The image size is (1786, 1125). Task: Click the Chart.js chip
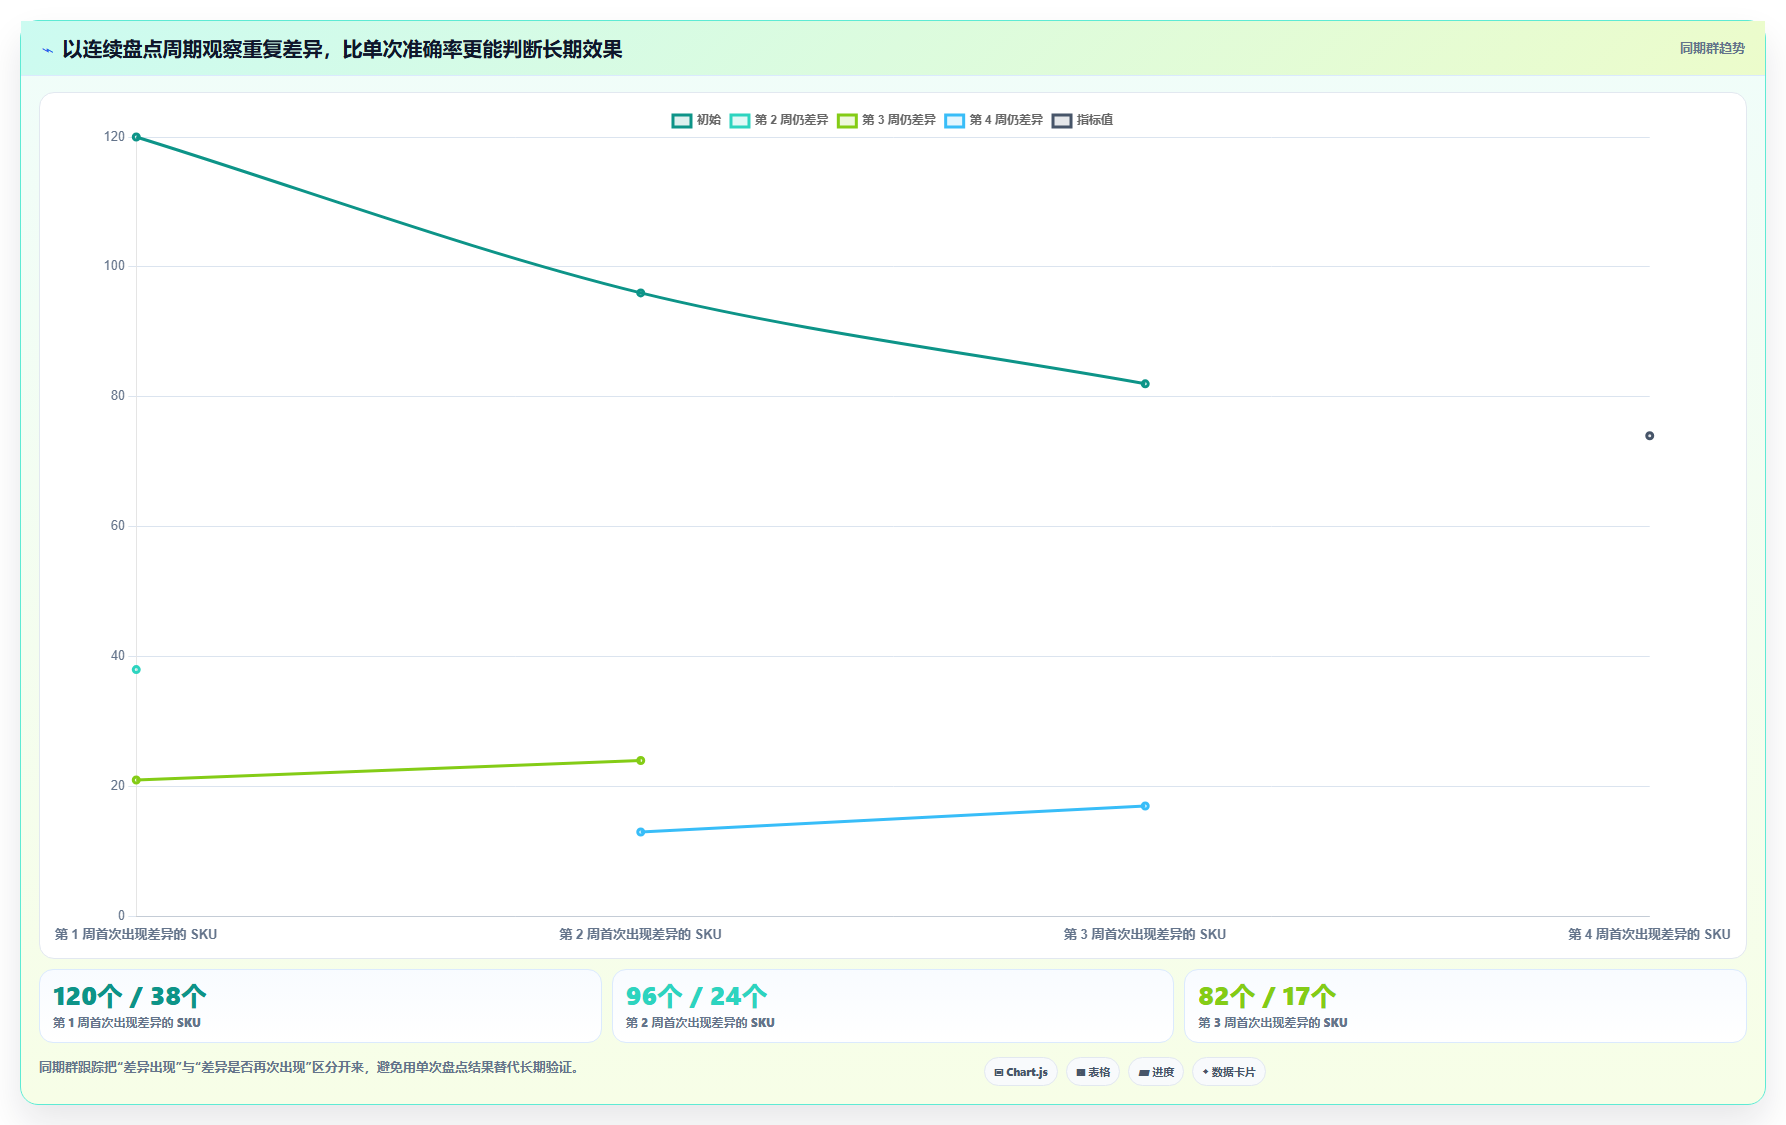pyautogui.click(x=1021, y=1072)
